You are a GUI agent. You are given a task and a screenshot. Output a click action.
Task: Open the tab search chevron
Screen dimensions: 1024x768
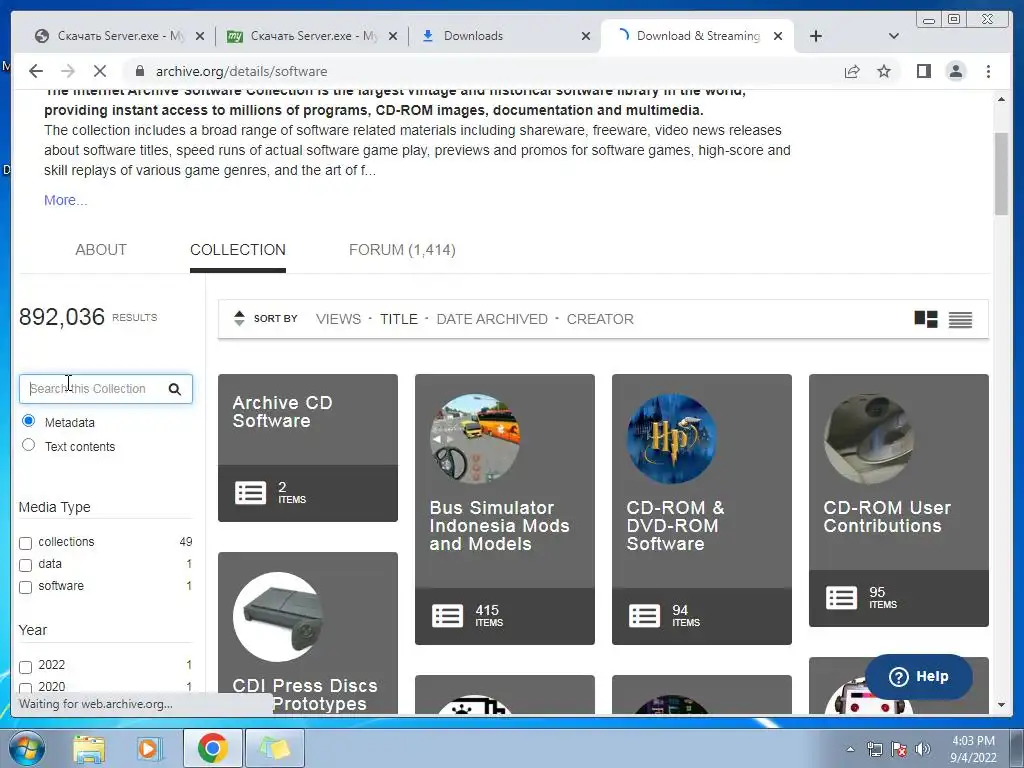coord(894,36)
